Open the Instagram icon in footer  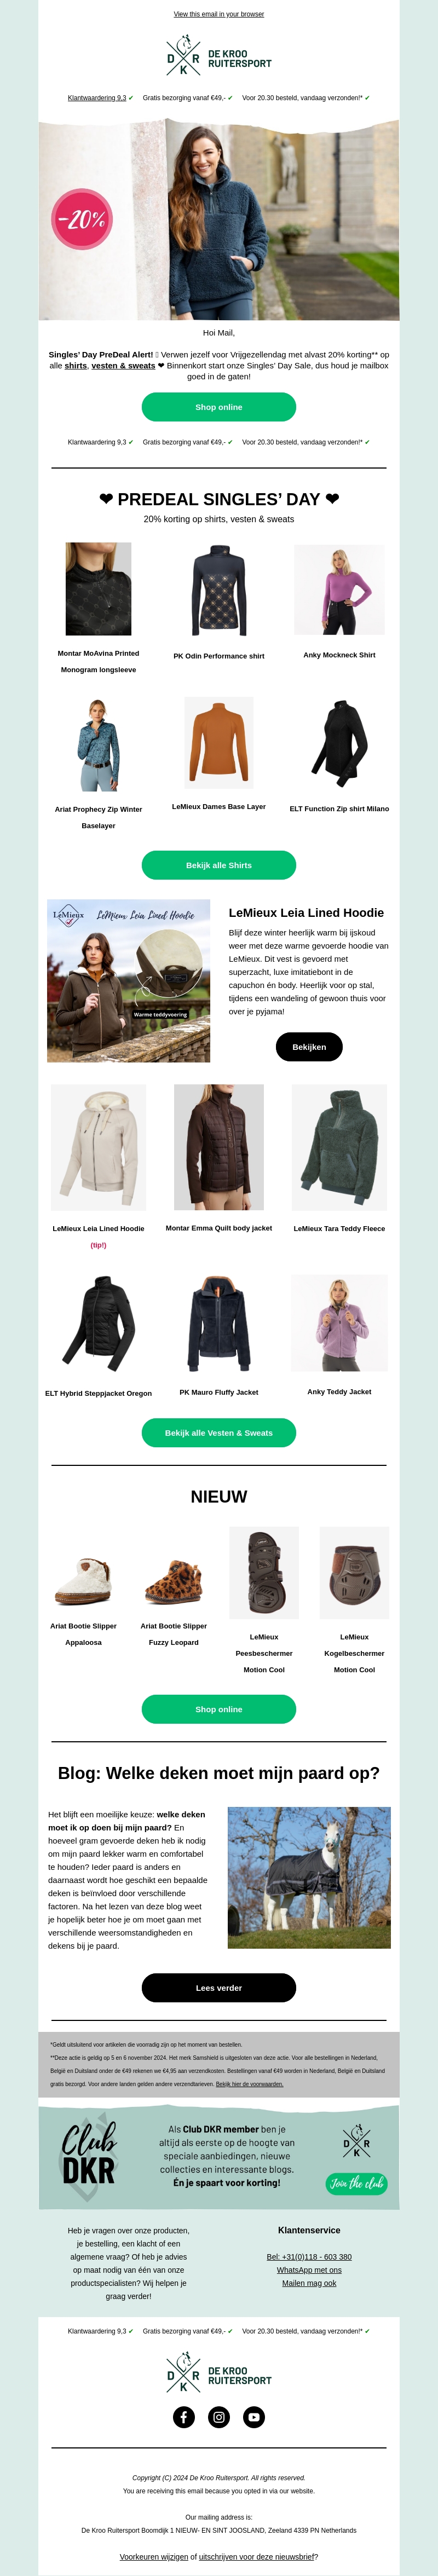pyautogui.click(x=219, y=2417)
